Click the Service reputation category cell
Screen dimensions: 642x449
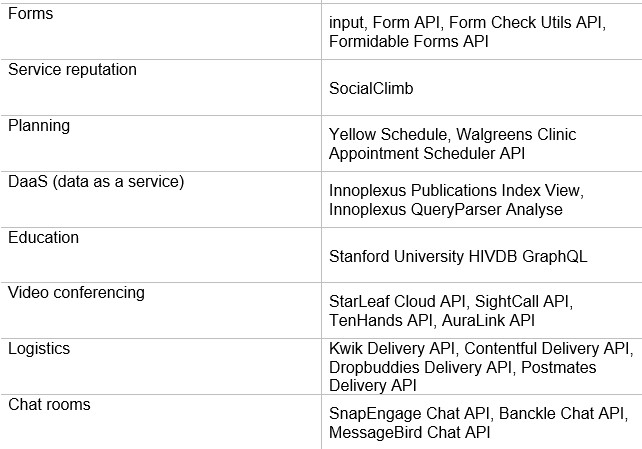(x=72, y=70)
